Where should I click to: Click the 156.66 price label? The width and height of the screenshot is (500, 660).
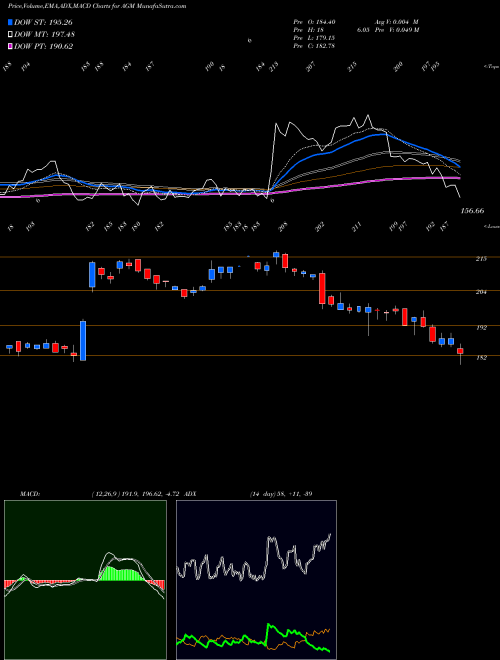(x=472, y=211)
